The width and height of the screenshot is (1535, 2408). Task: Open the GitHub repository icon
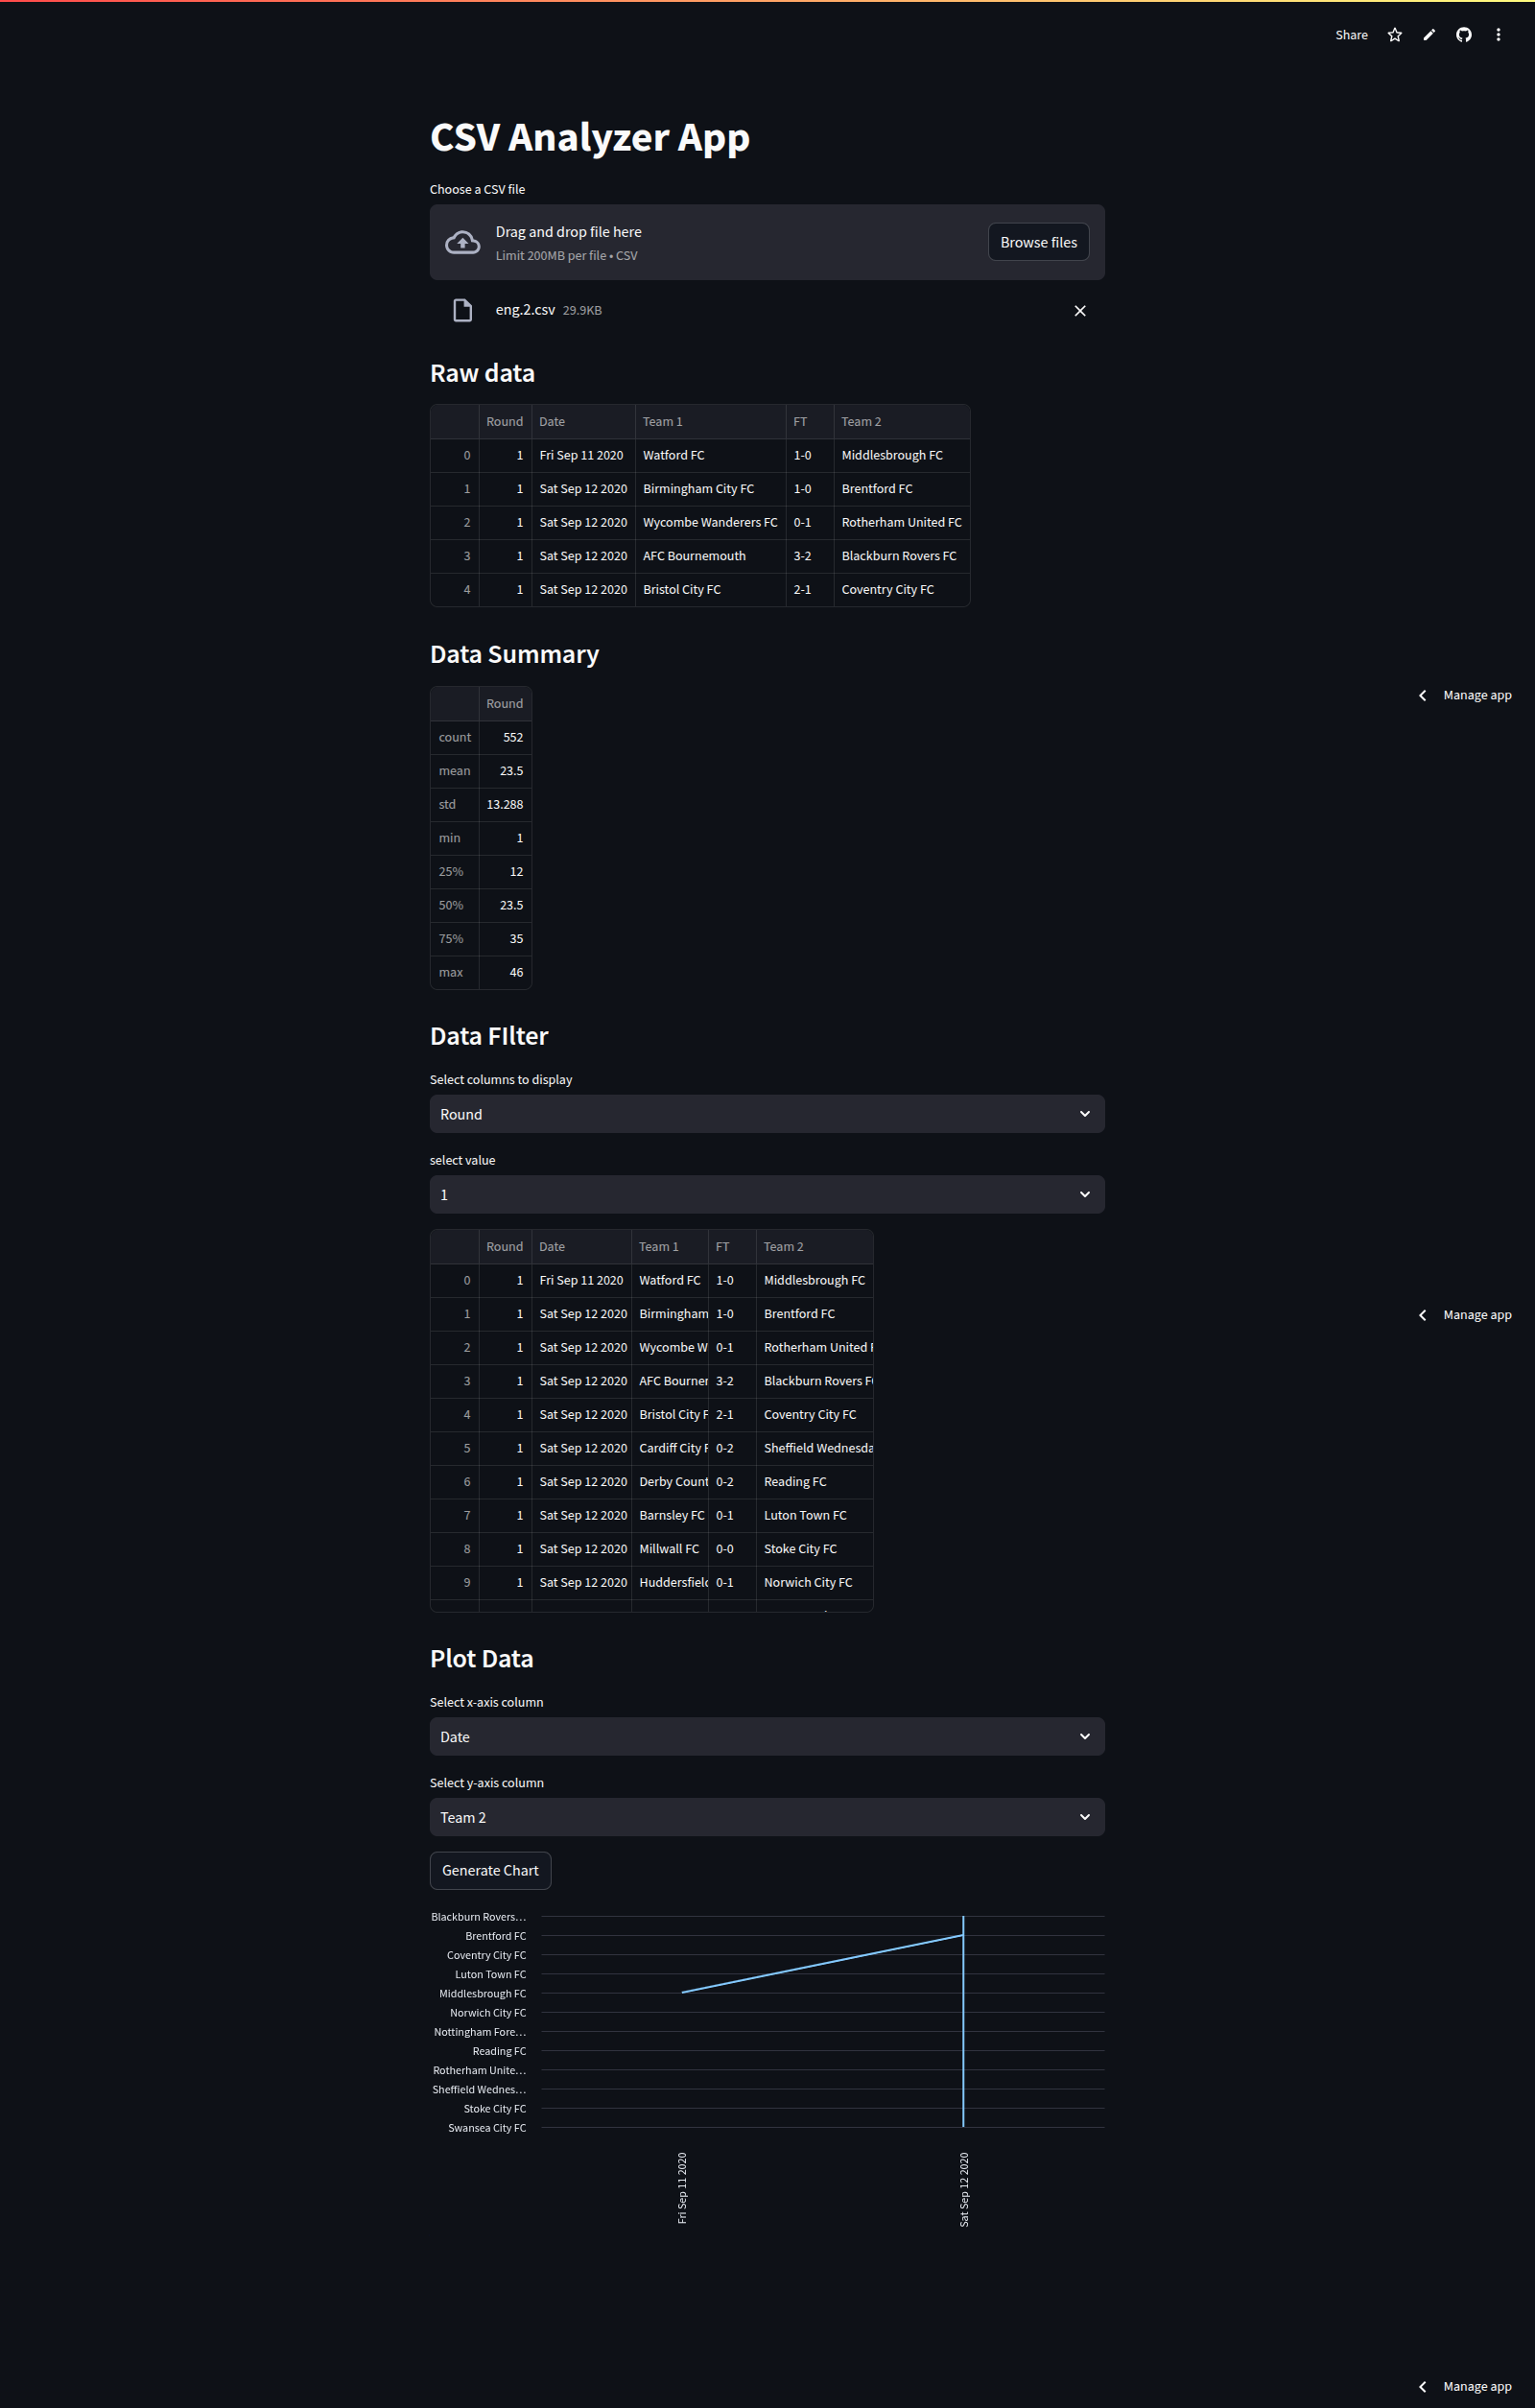(x=1463, y=35)
